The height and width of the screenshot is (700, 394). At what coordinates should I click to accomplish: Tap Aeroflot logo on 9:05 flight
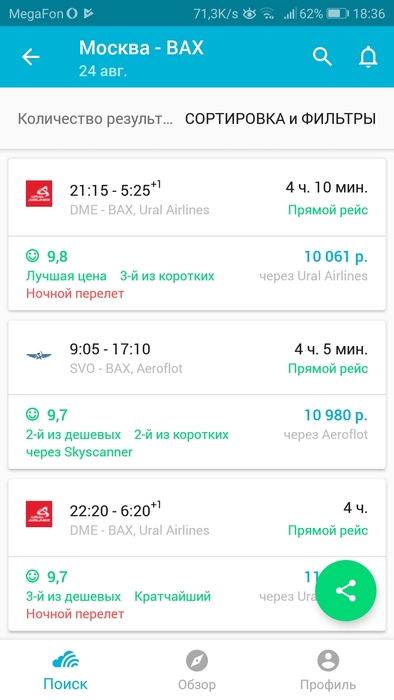[39, 355]
